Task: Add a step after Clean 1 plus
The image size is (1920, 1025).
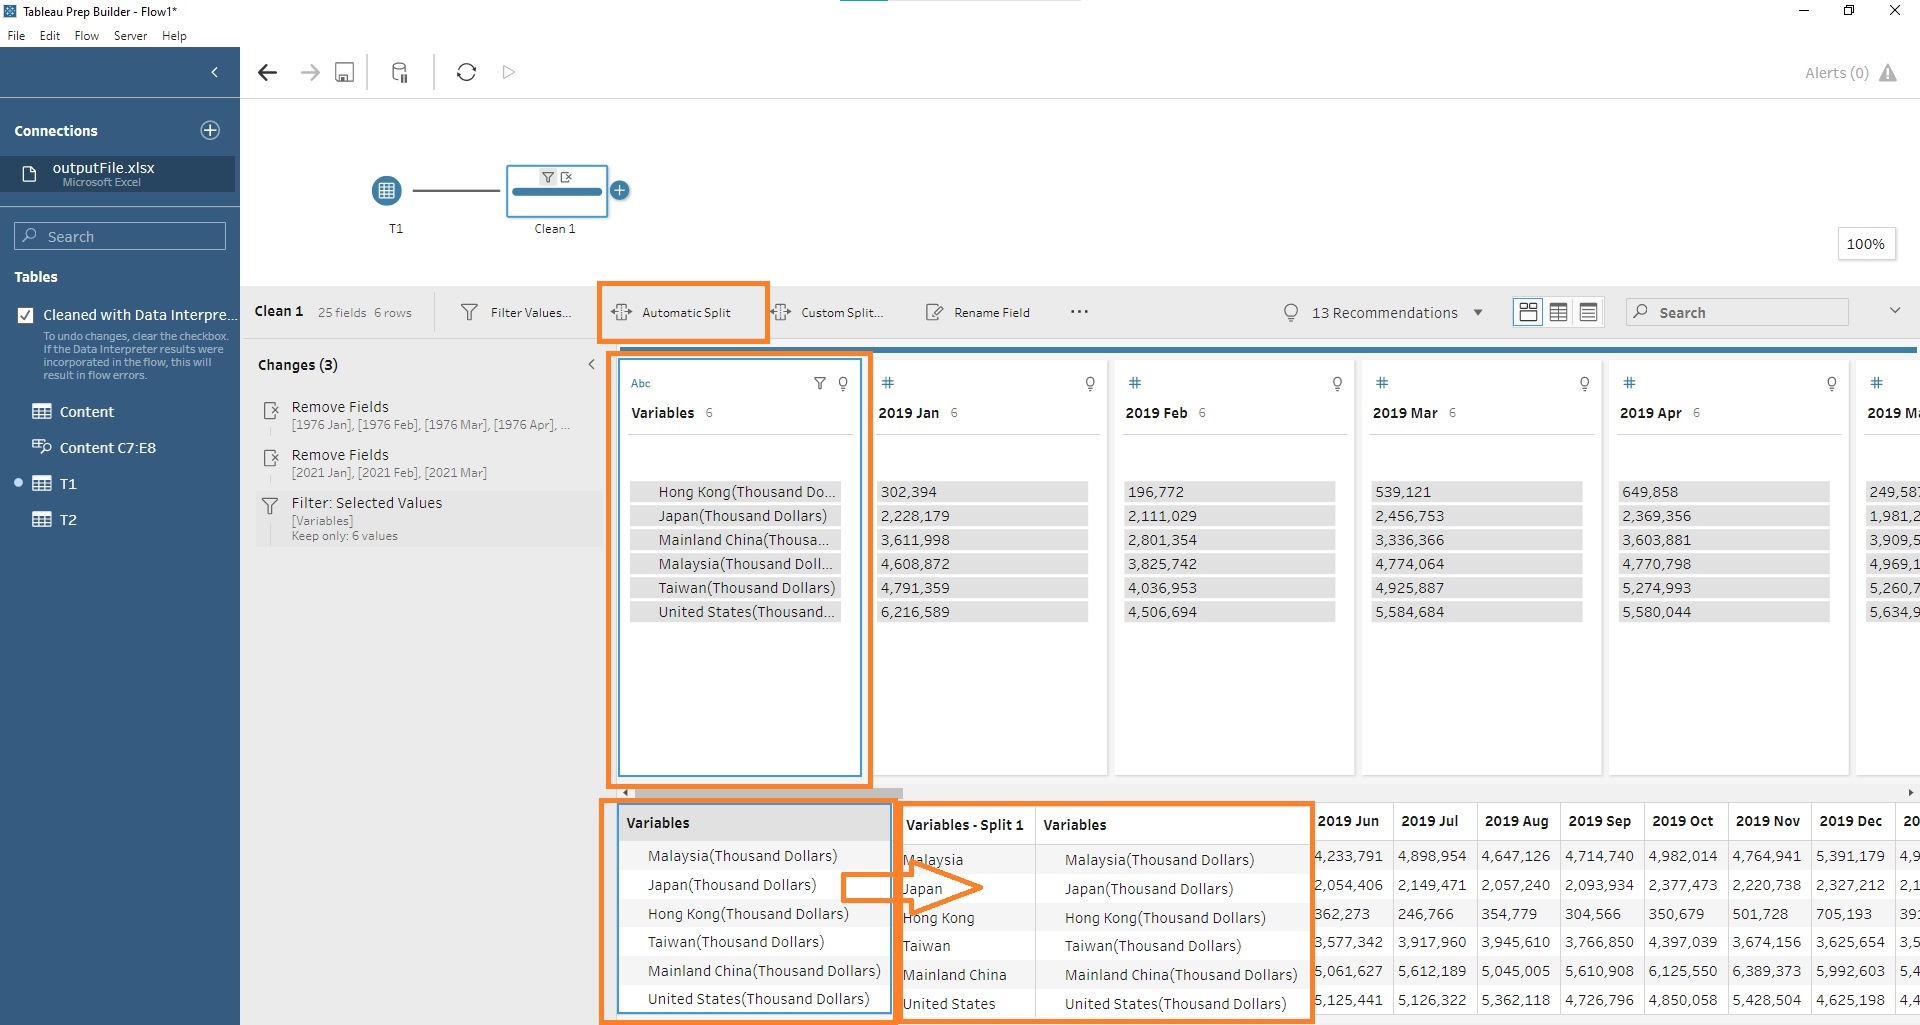Action: tap(620, 190)
